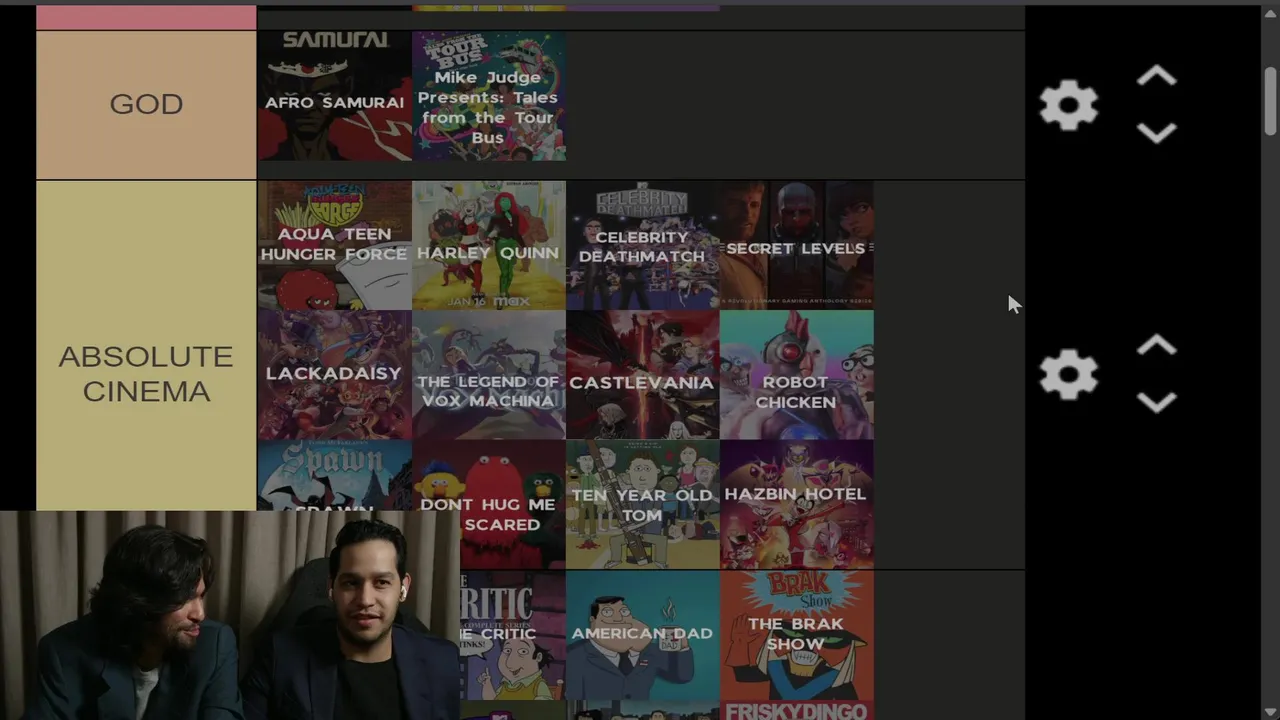Select the ABSOLUTE CINEMA tier label
Viewport: 1280px width, 720px height.
point(146,373)
